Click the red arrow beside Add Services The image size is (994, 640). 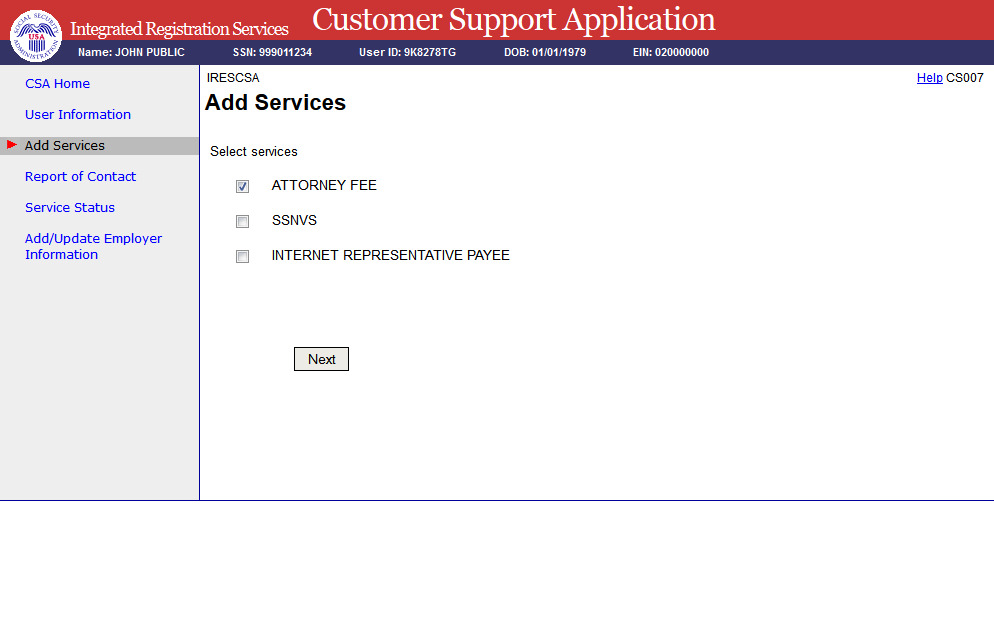tap(12, 145)
